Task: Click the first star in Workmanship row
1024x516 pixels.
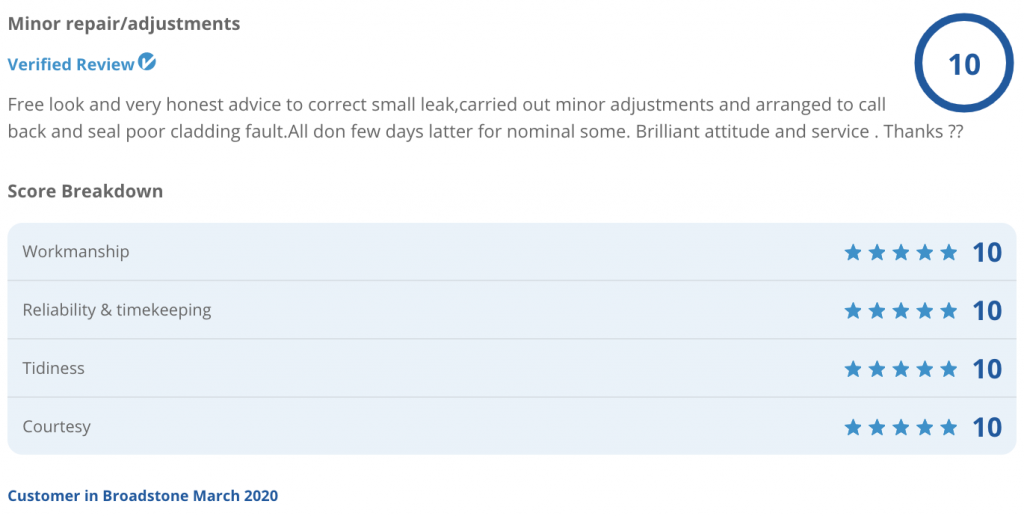Action: pos(853,253)
